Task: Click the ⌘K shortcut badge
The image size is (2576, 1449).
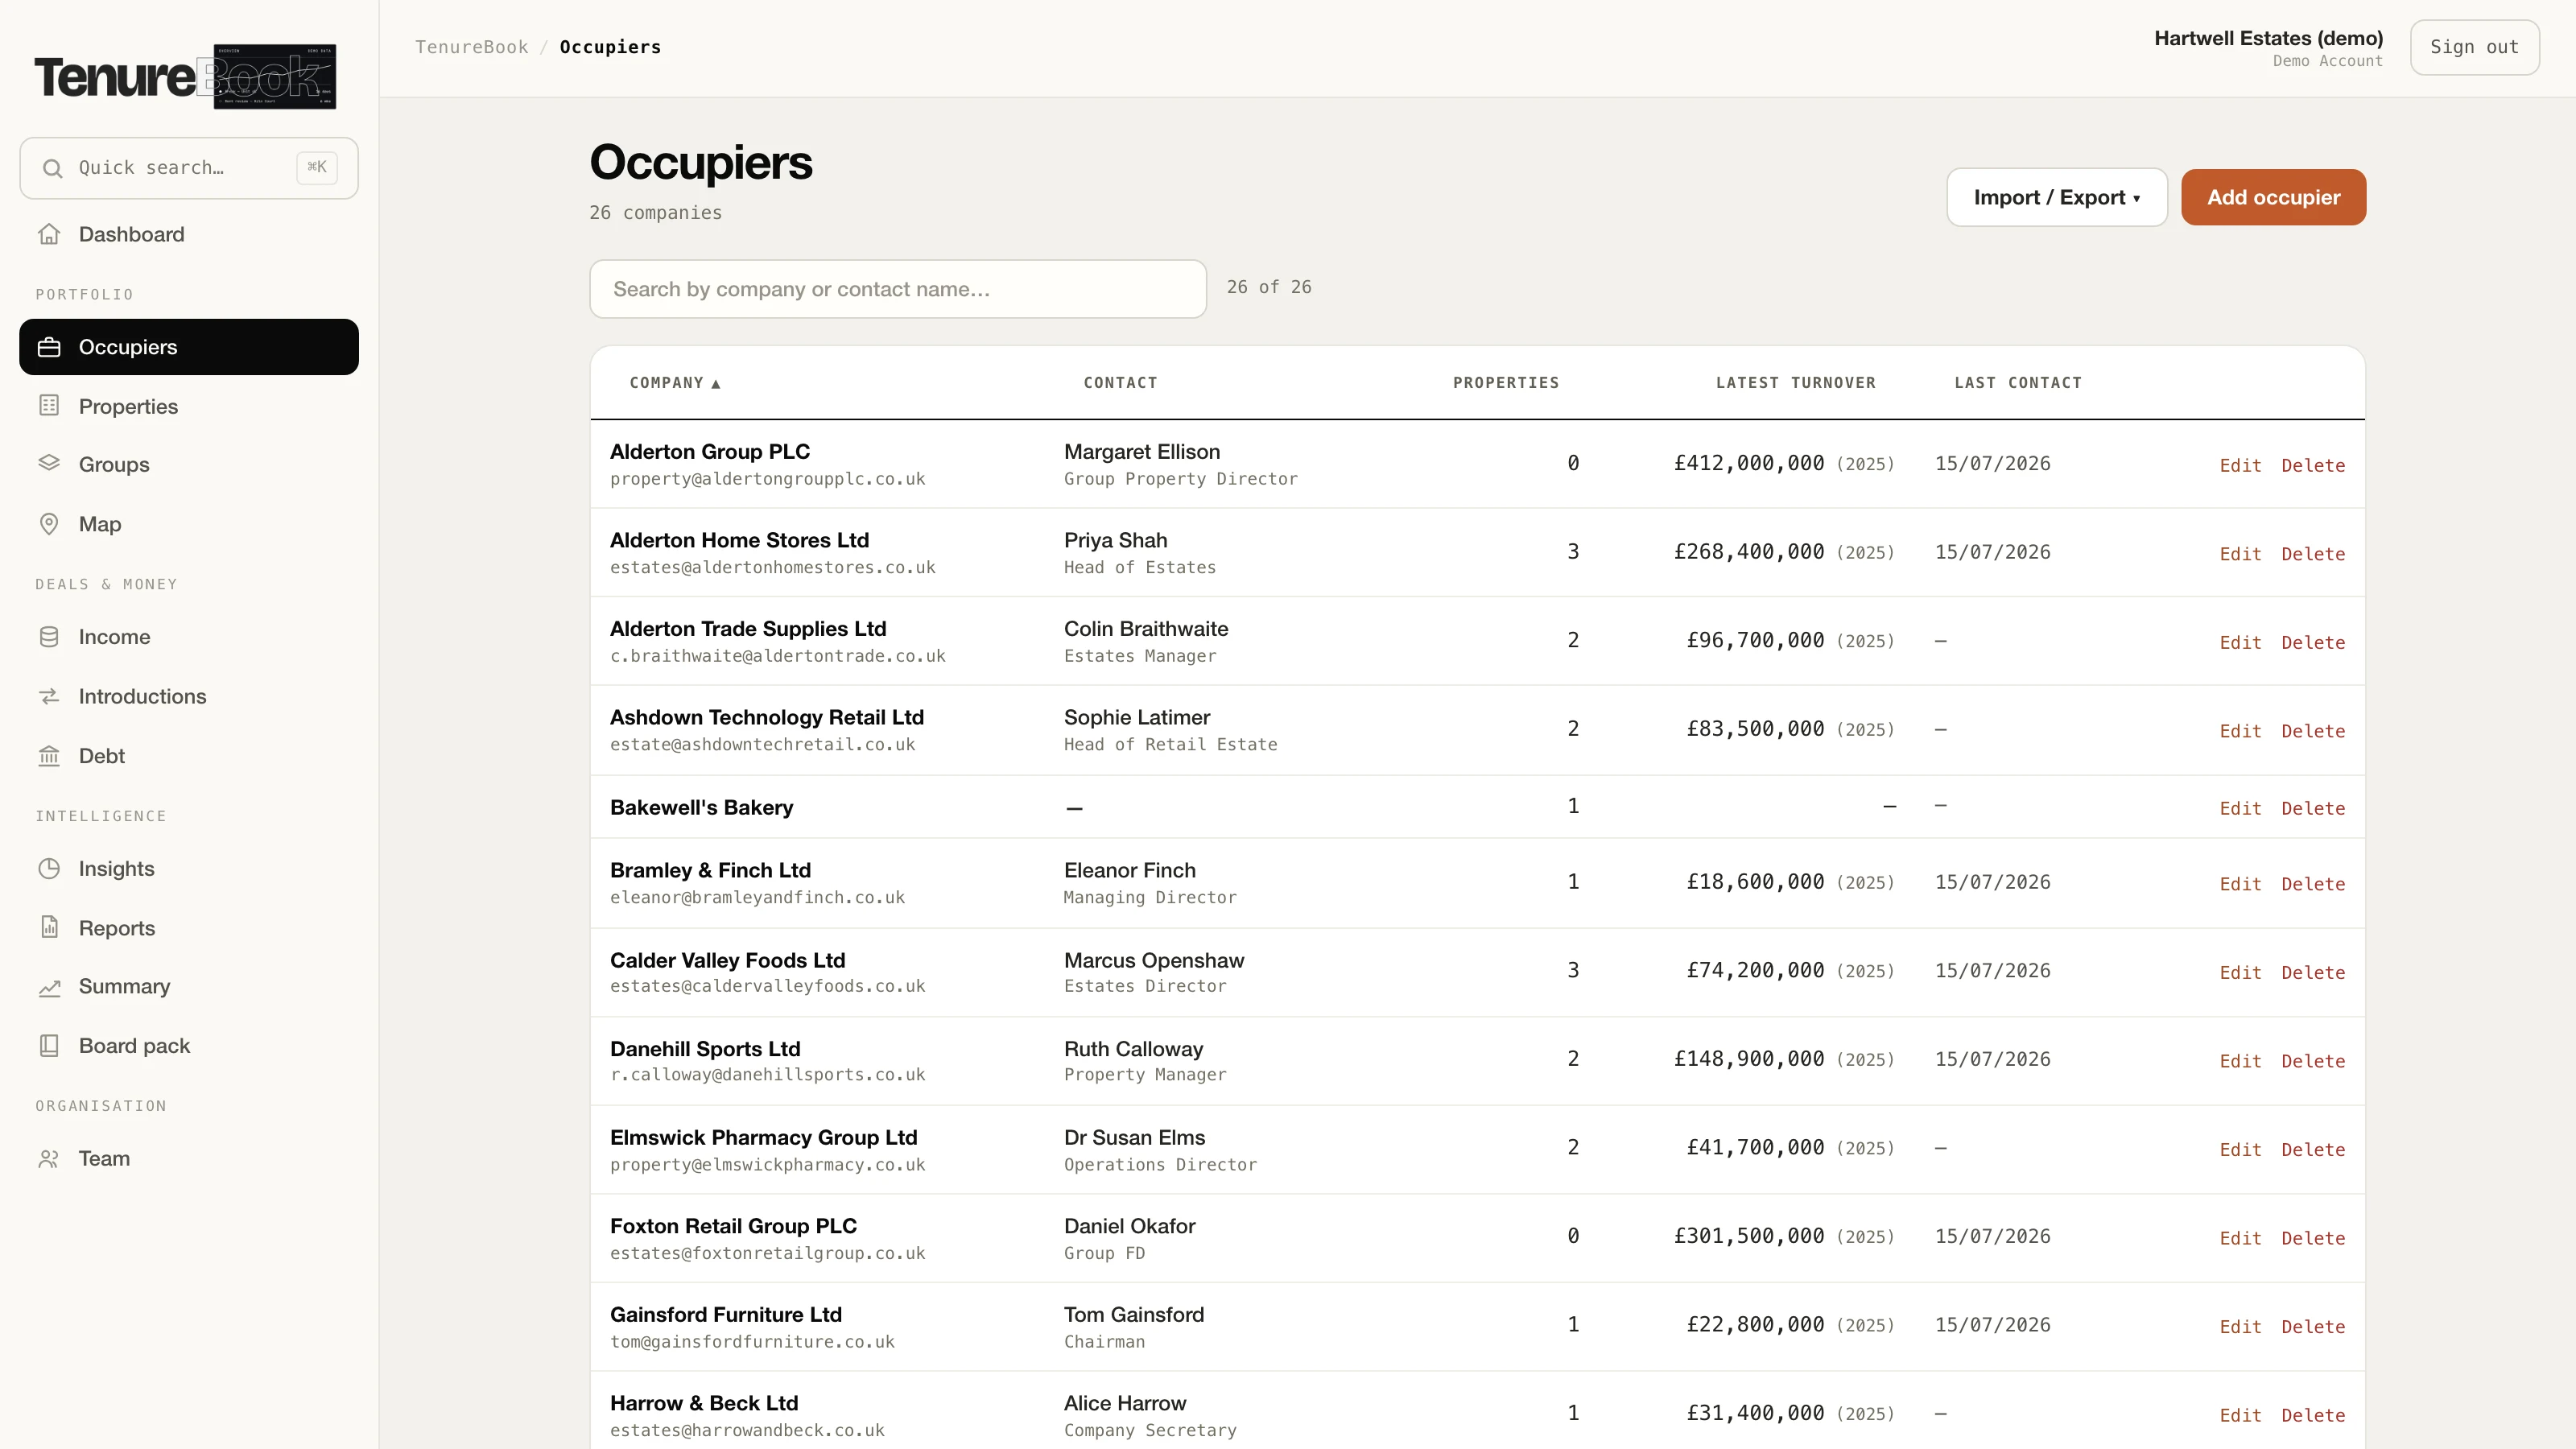Action: 317,168
